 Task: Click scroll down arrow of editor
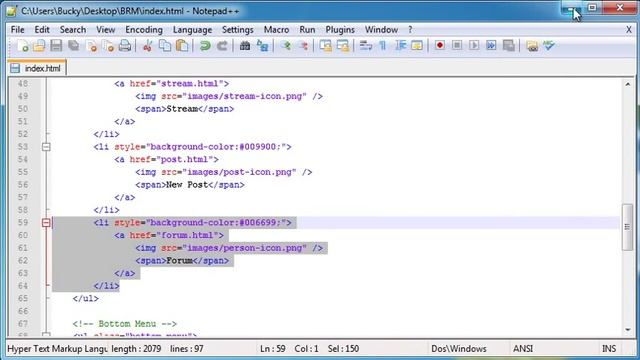pos(627,330)
